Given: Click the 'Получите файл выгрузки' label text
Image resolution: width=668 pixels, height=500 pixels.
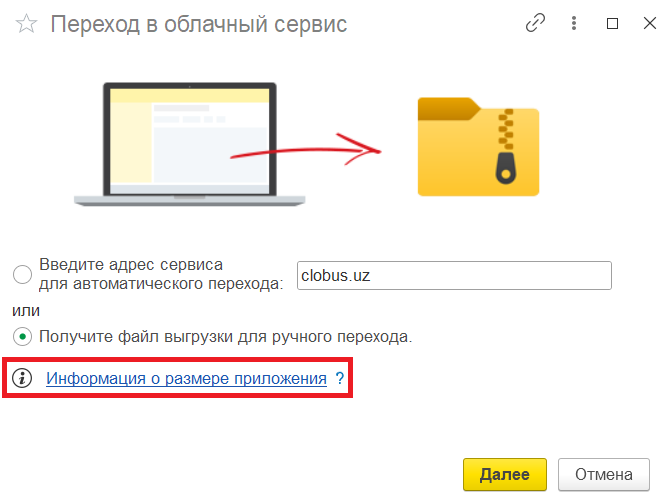Looking at the screenshot, I should pyautogui.click(x=225, y=336).
